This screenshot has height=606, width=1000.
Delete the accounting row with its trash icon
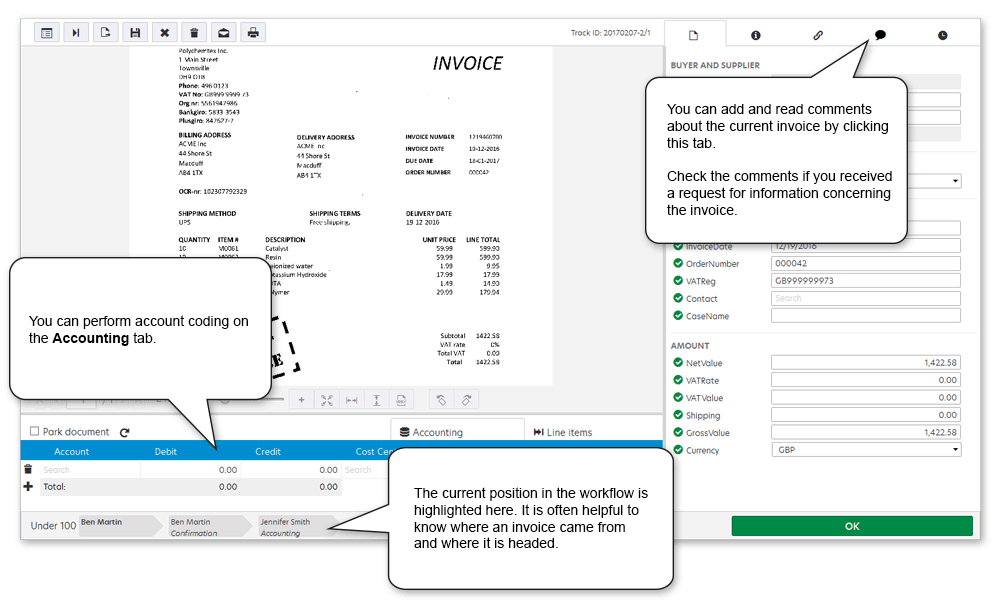(28, 469)
